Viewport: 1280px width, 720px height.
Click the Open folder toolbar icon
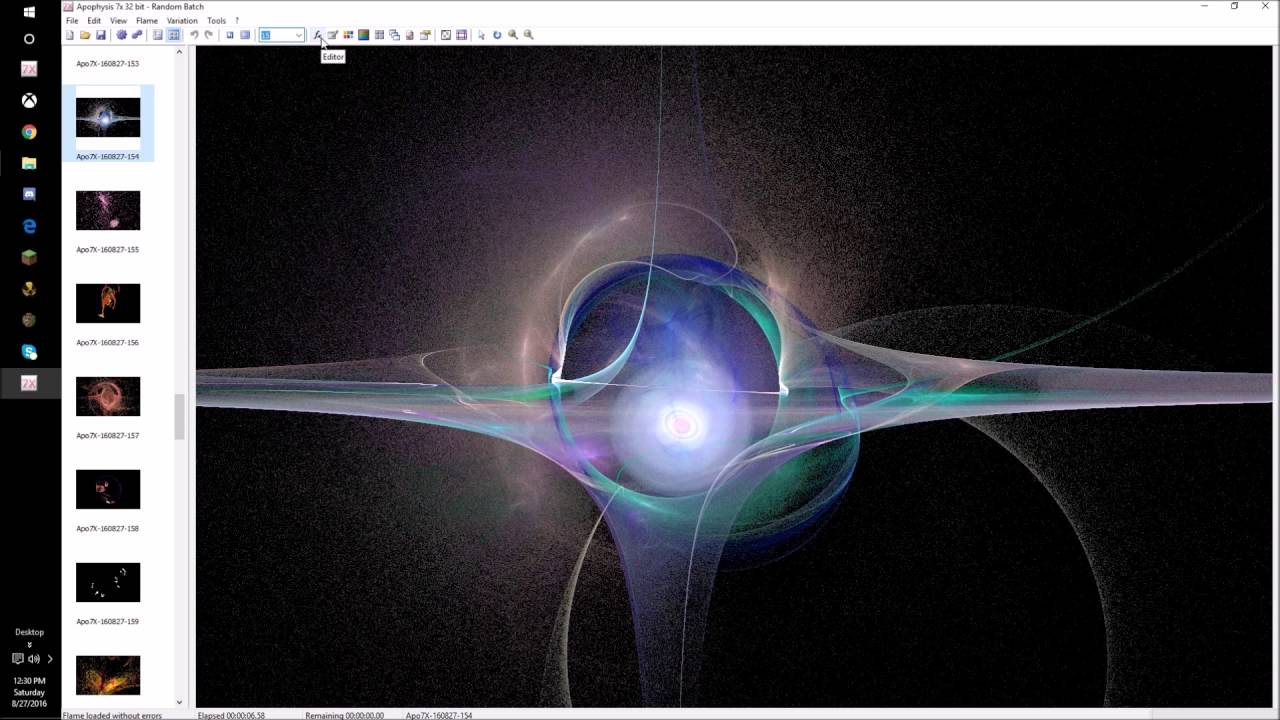[x=85, y=35]
